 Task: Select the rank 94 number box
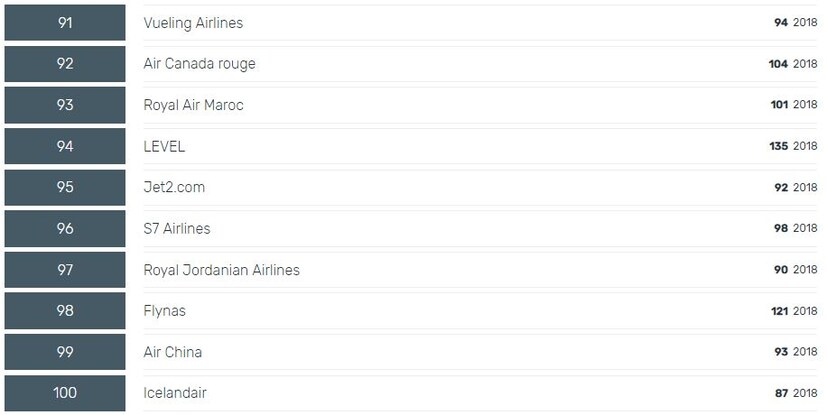(x=65, y=146)
